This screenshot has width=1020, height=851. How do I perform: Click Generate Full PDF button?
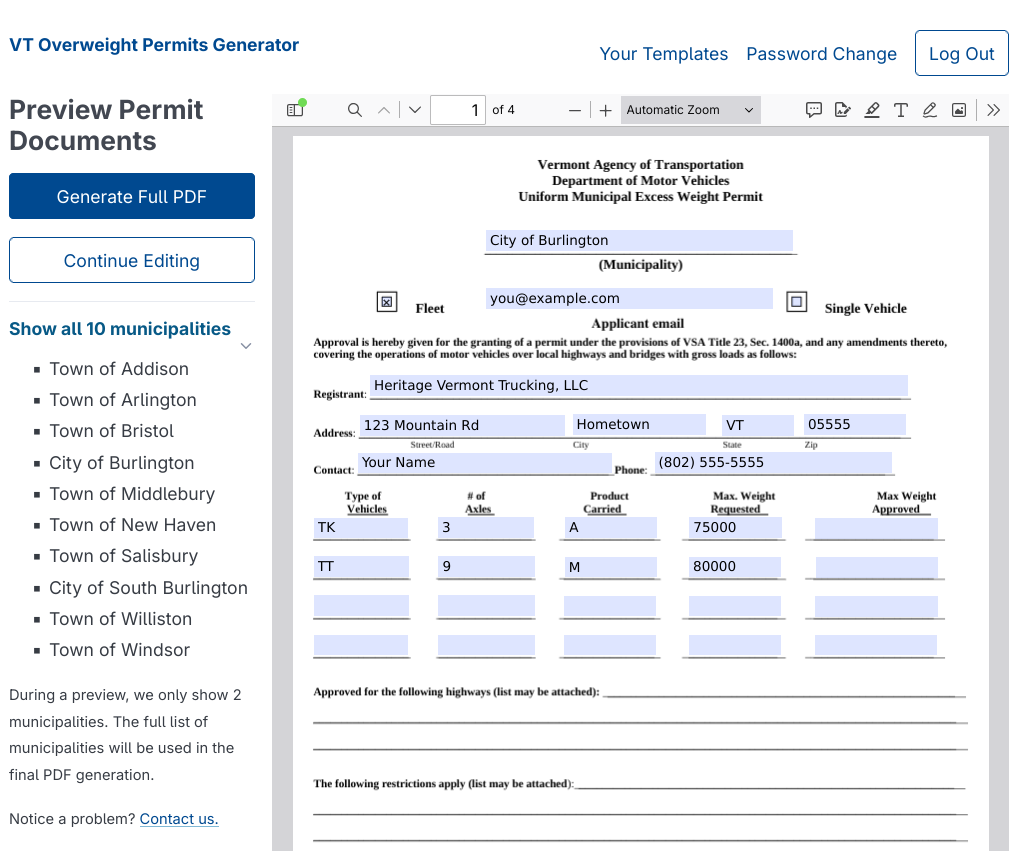point(132,196)
